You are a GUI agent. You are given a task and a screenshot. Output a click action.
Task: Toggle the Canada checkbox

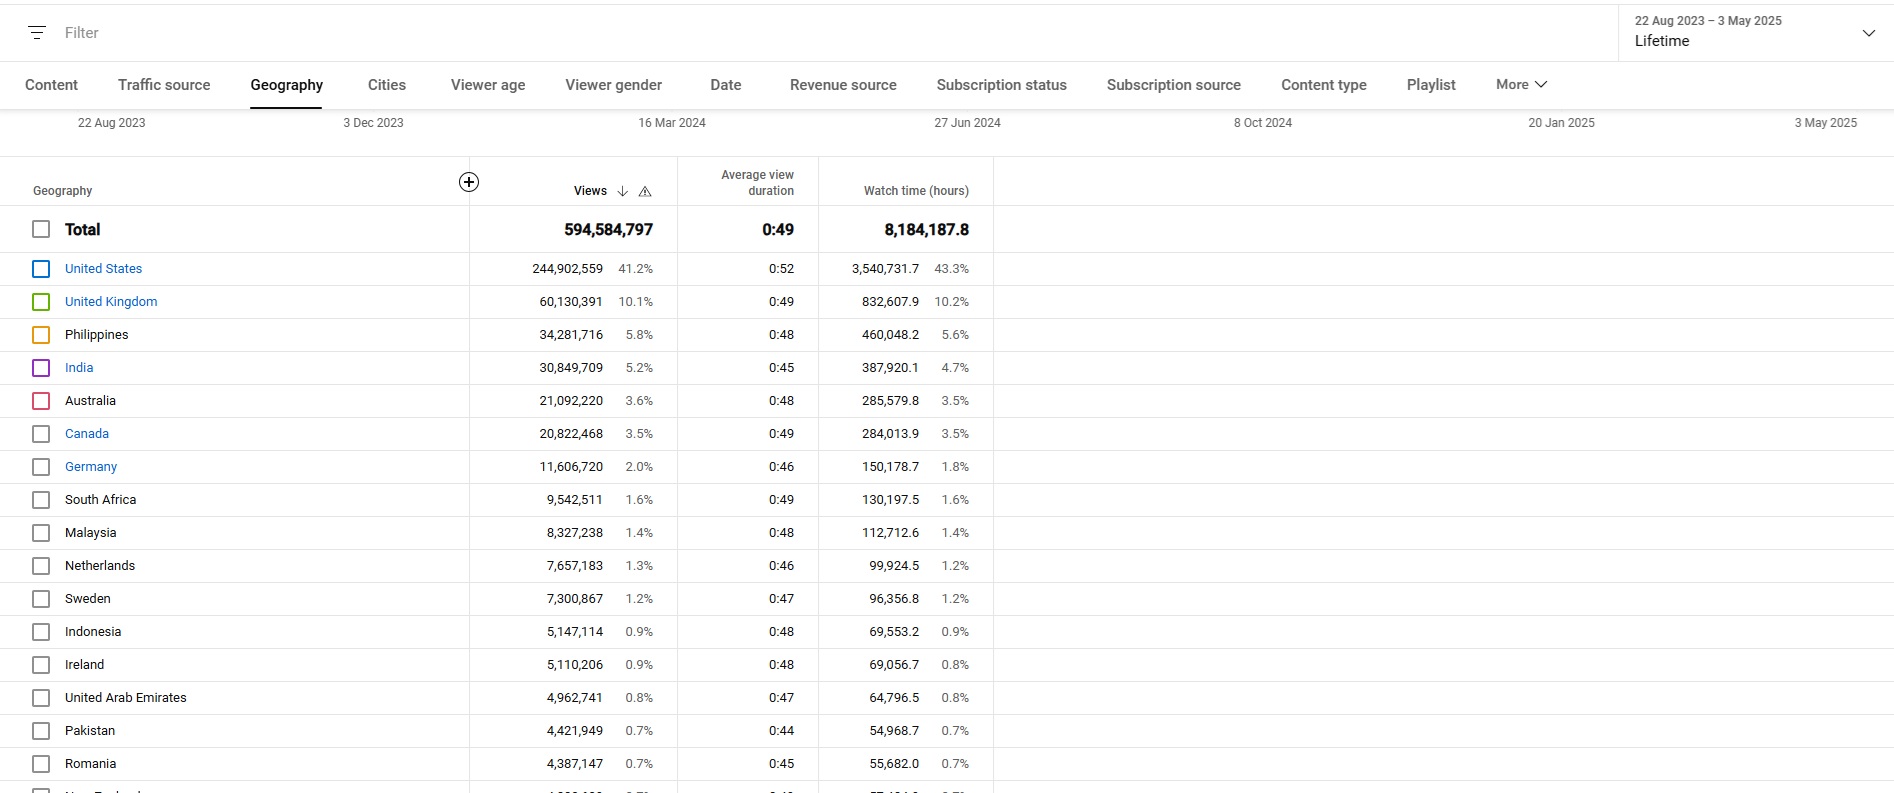[41, 434]
